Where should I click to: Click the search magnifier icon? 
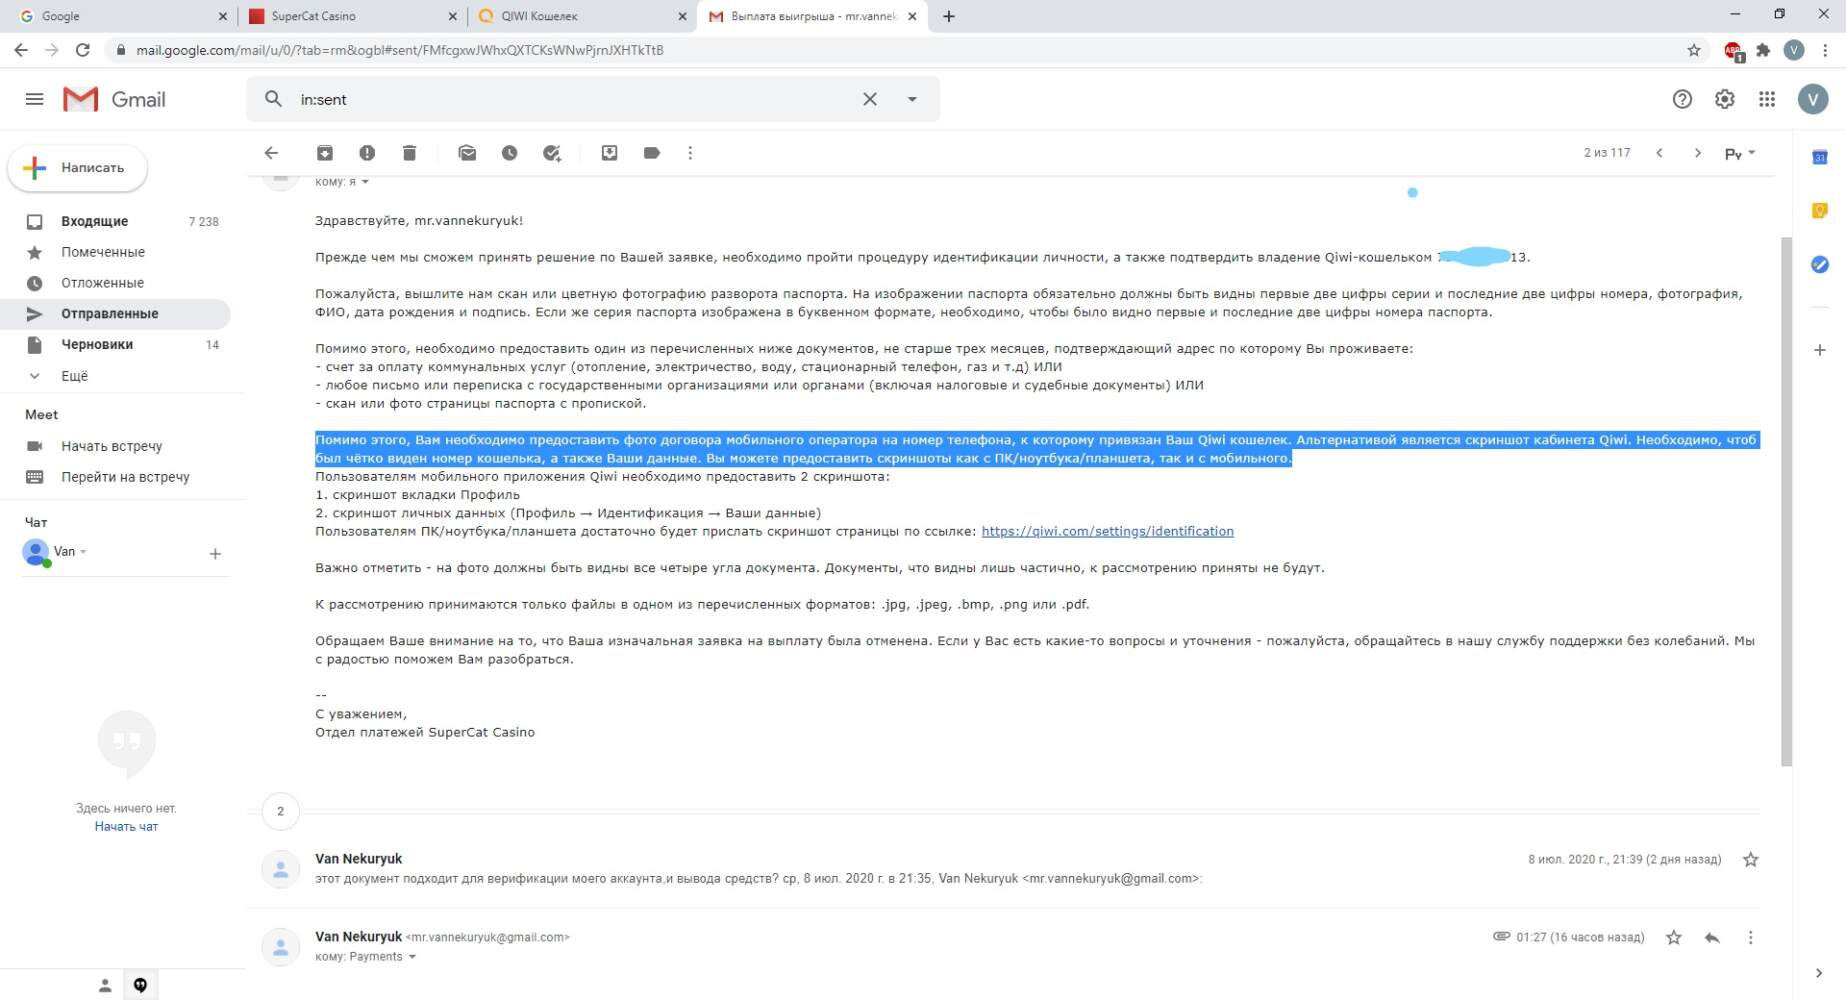pos(273,99)
